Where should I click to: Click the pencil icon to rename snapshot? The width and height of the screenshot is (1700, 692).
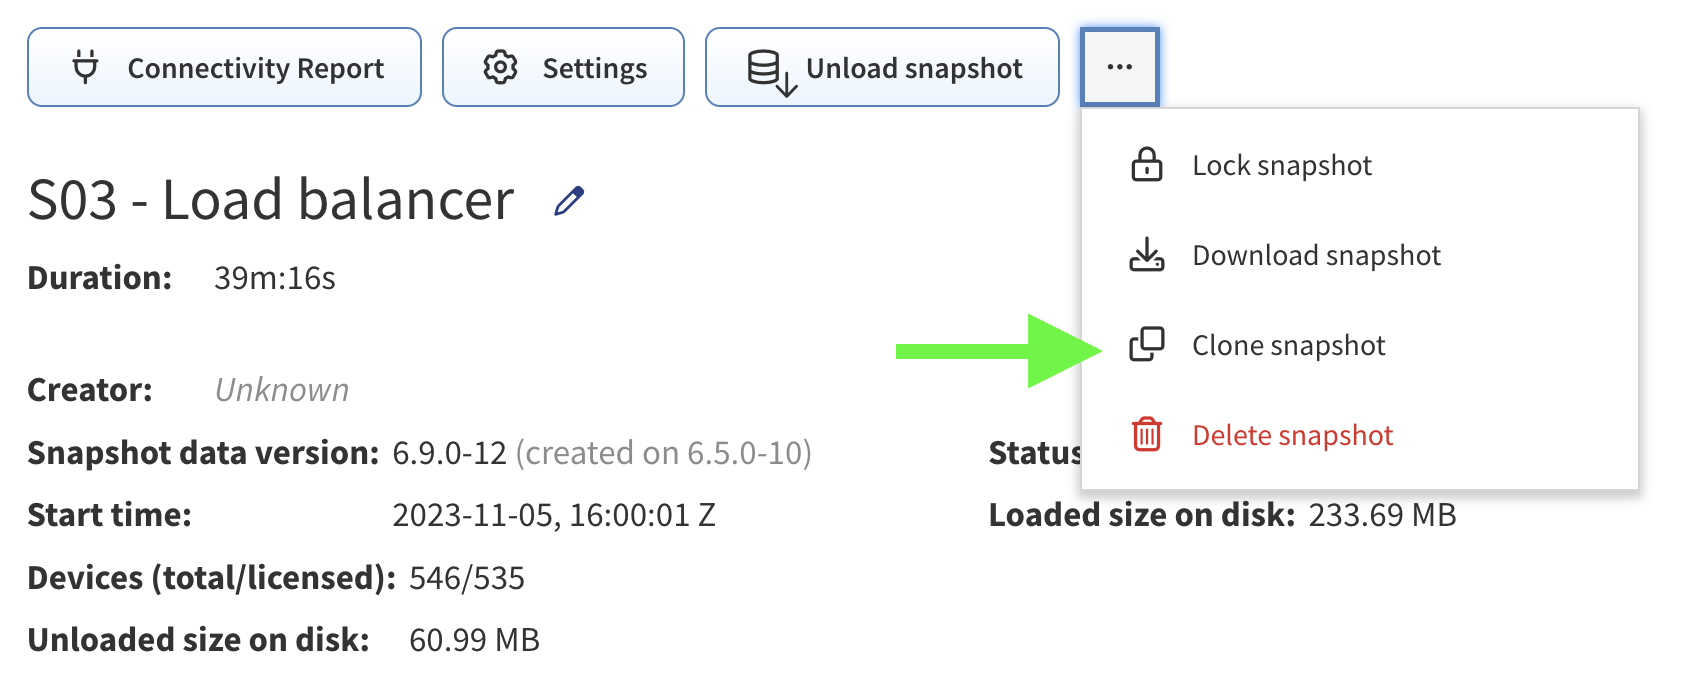coord(569,201)
